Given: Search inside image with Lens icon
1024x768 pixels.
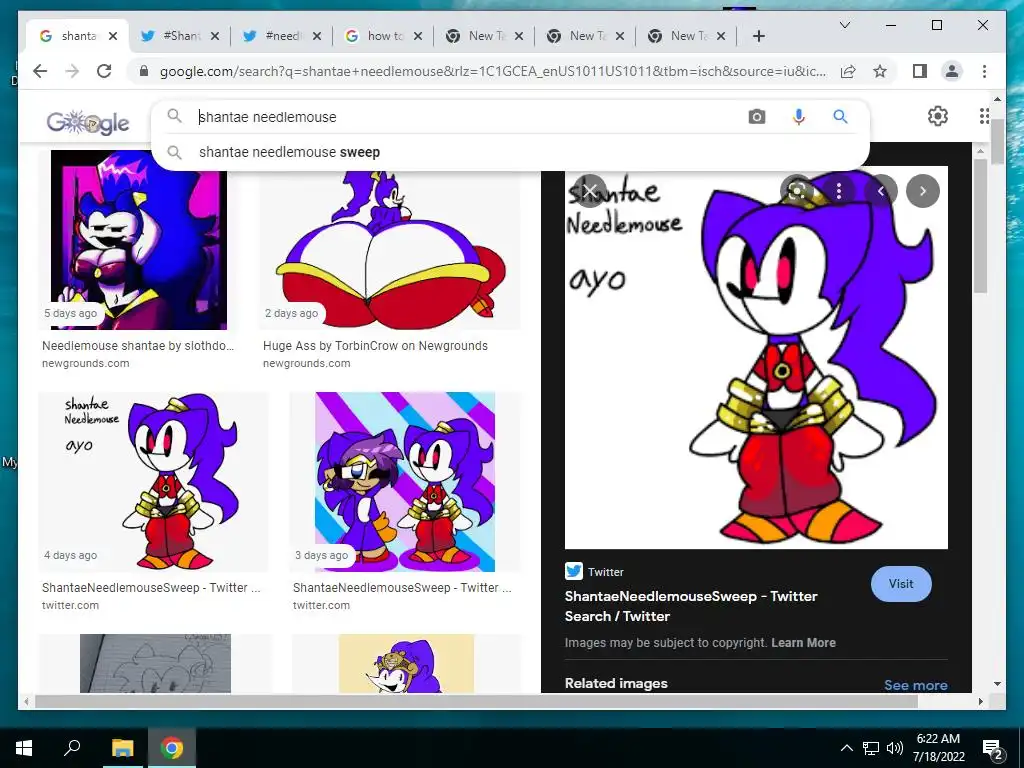Looking at the screenshot, I should 797,191.
